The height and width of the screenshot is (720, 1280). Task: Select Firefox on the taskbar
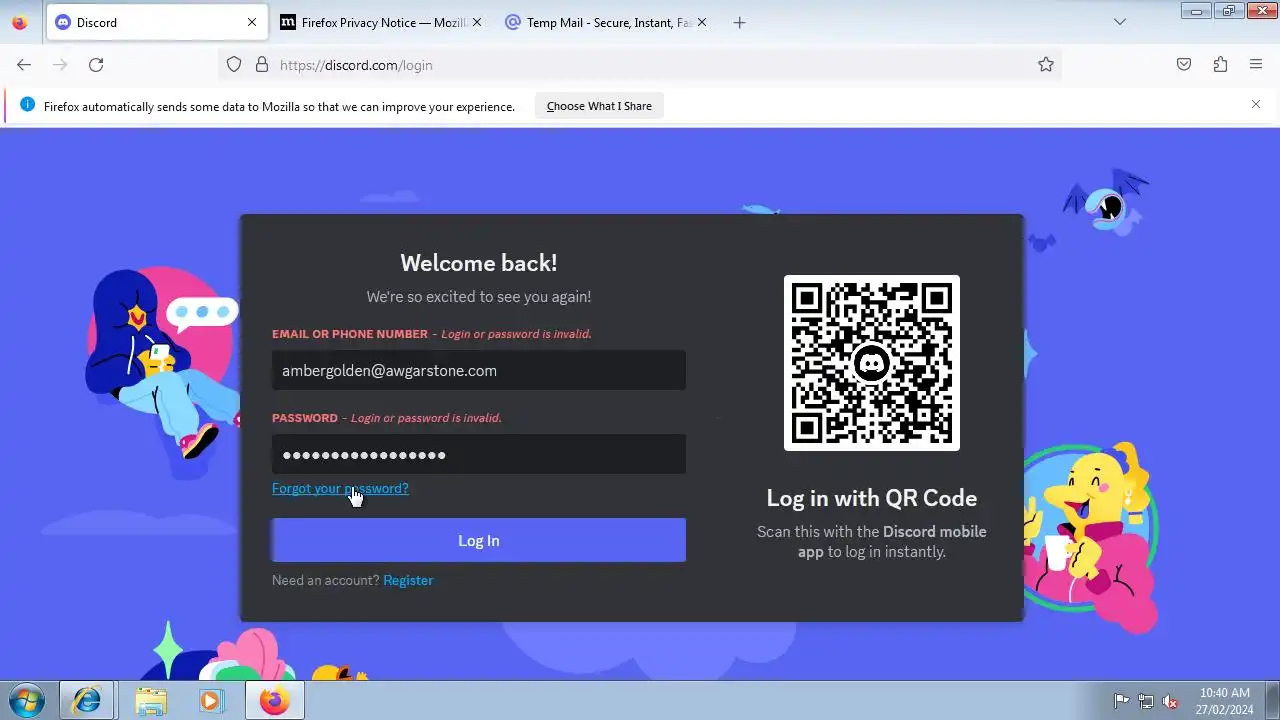tap(274, 700)
